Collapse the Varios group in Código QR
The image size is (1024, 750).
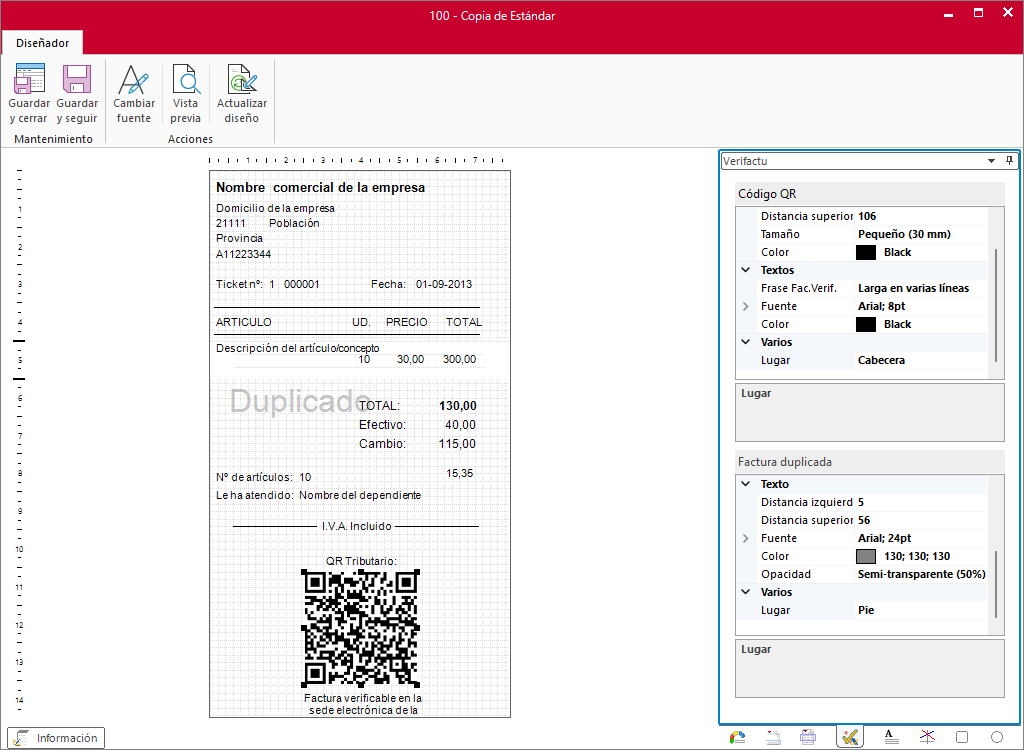click(746, 342)
